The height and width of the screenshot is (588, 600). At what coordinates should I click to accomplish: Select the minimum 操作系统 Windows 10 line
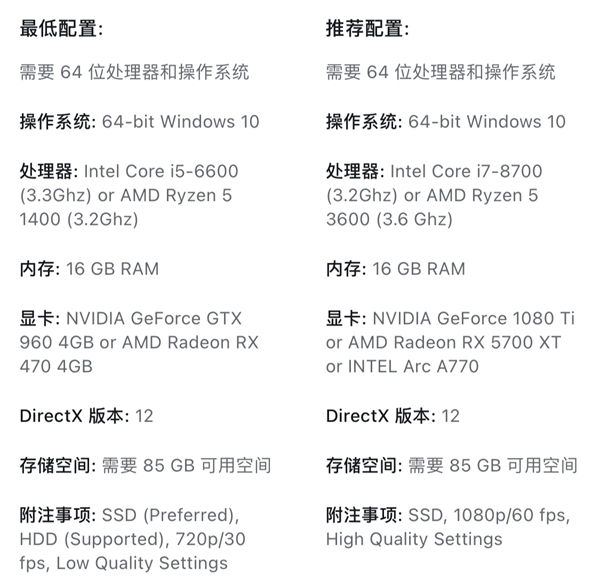point(140,122)
